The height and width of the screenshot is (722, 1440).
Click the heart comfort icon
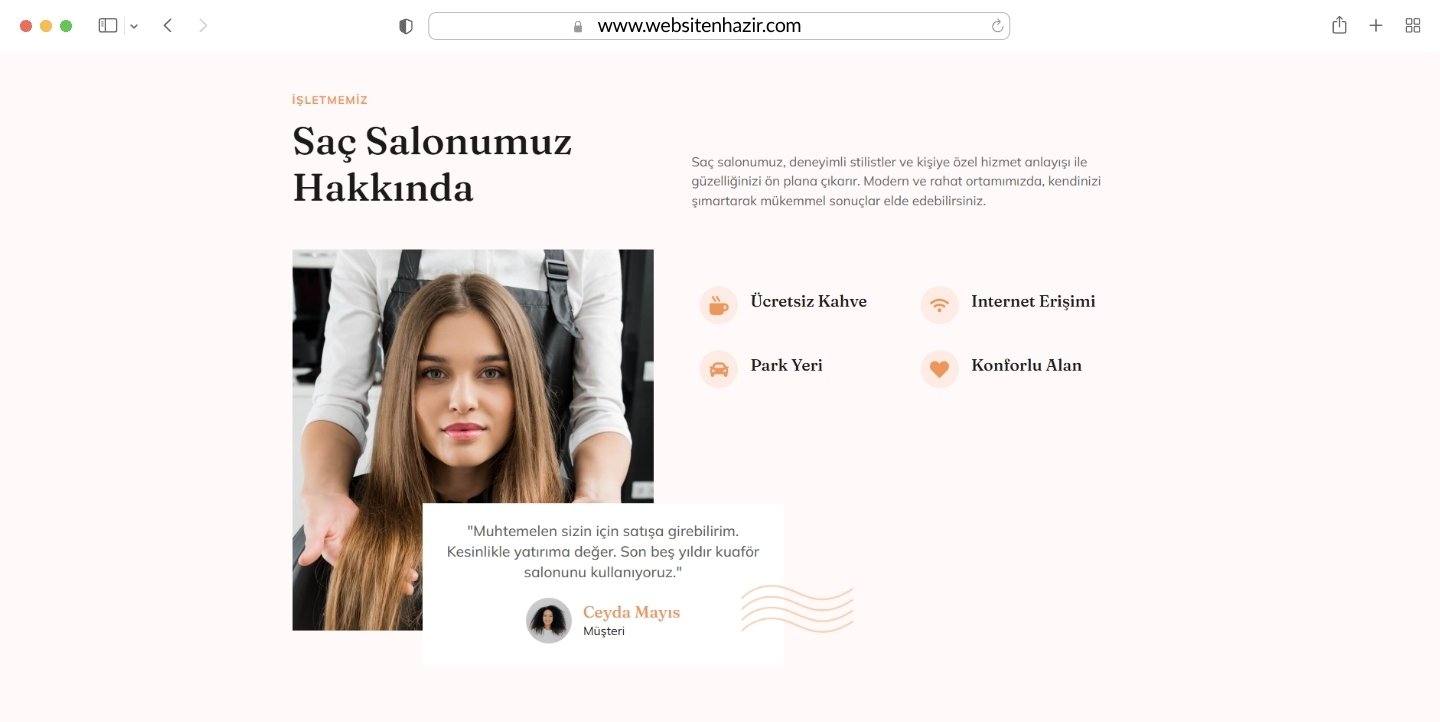tap(939, 369)
